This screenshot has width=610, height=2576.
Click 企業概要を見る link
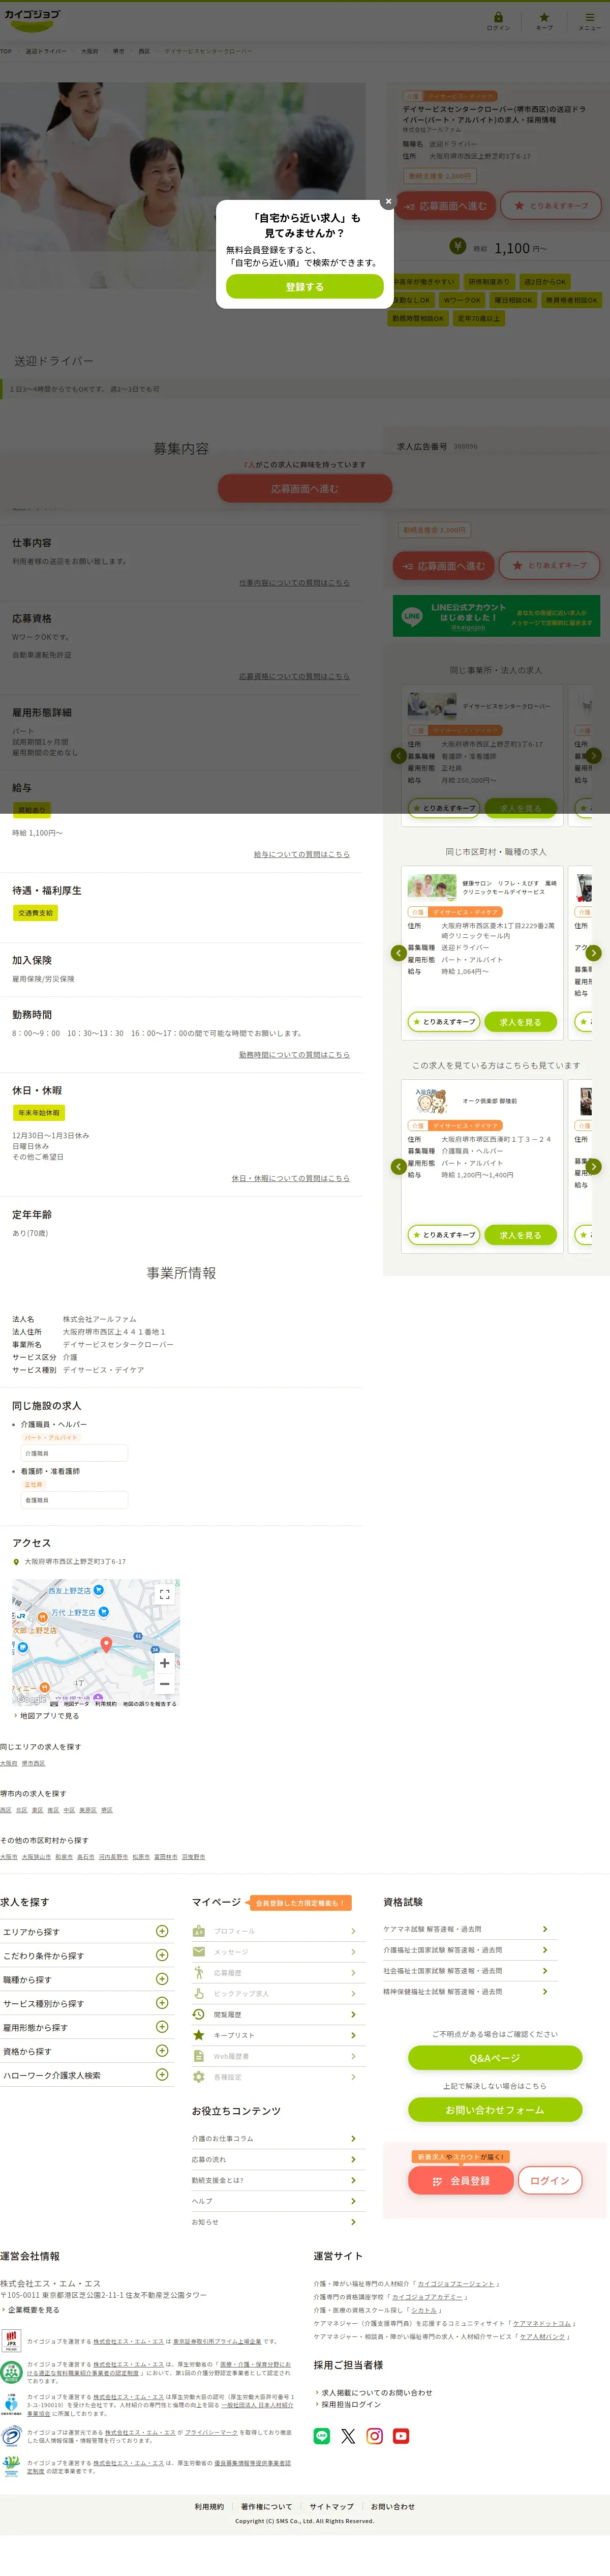pos(33,2310)
